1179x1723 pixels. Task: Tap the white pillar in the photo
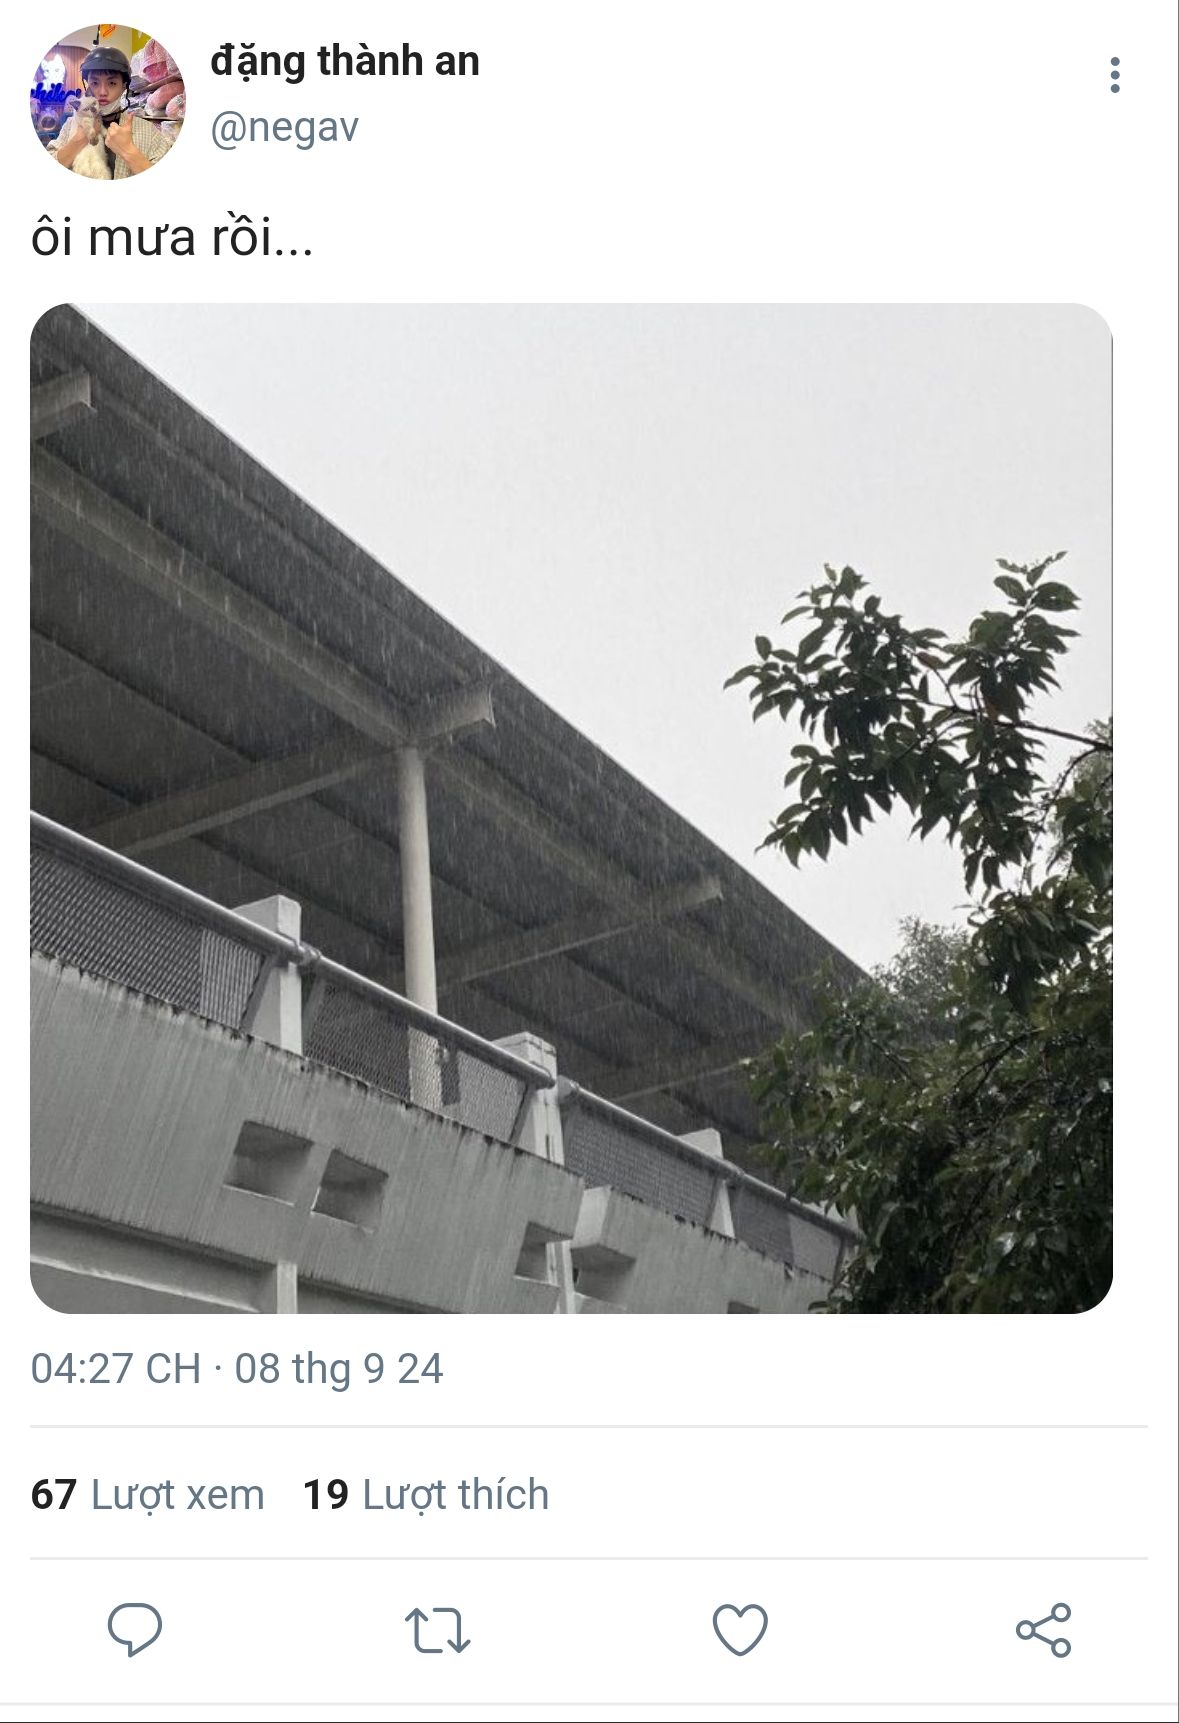pyautogui.click(x=417, y=880)
